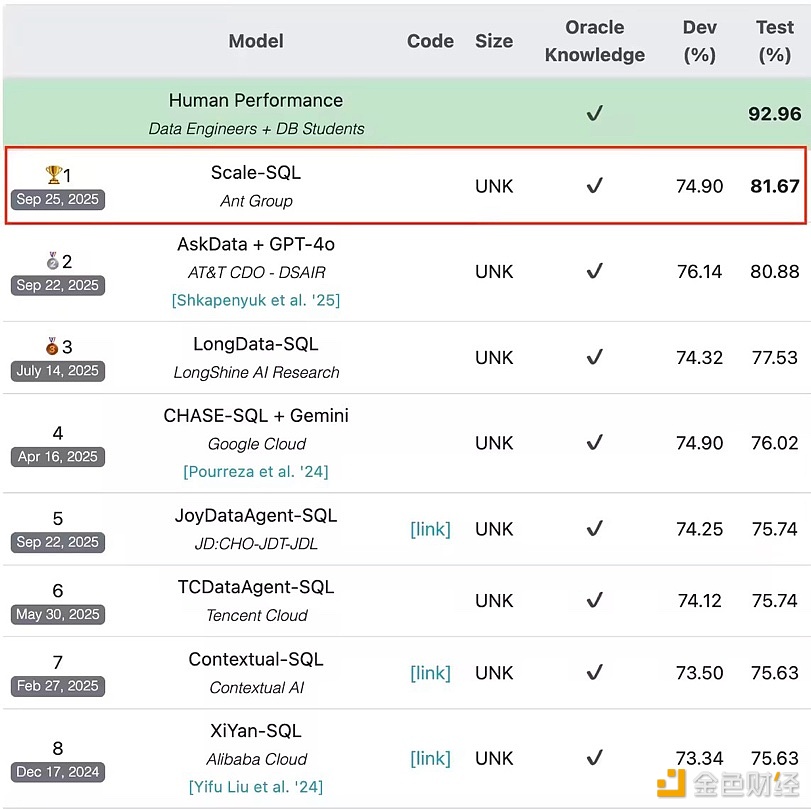Click the Dev (%) column header
Screen dimensions: 811x809
click(699, 41)
